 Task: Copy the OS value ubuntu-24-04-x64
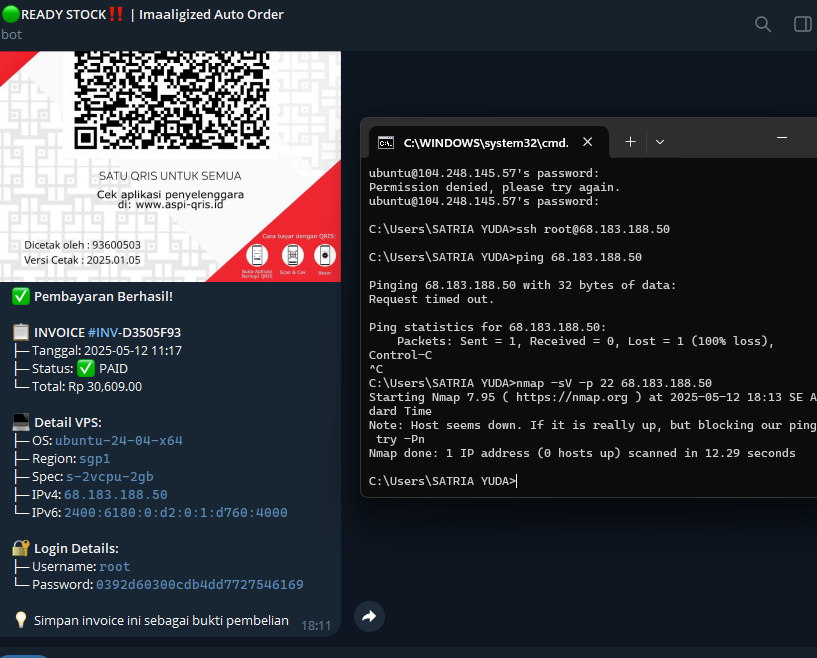tap(119, 441)
